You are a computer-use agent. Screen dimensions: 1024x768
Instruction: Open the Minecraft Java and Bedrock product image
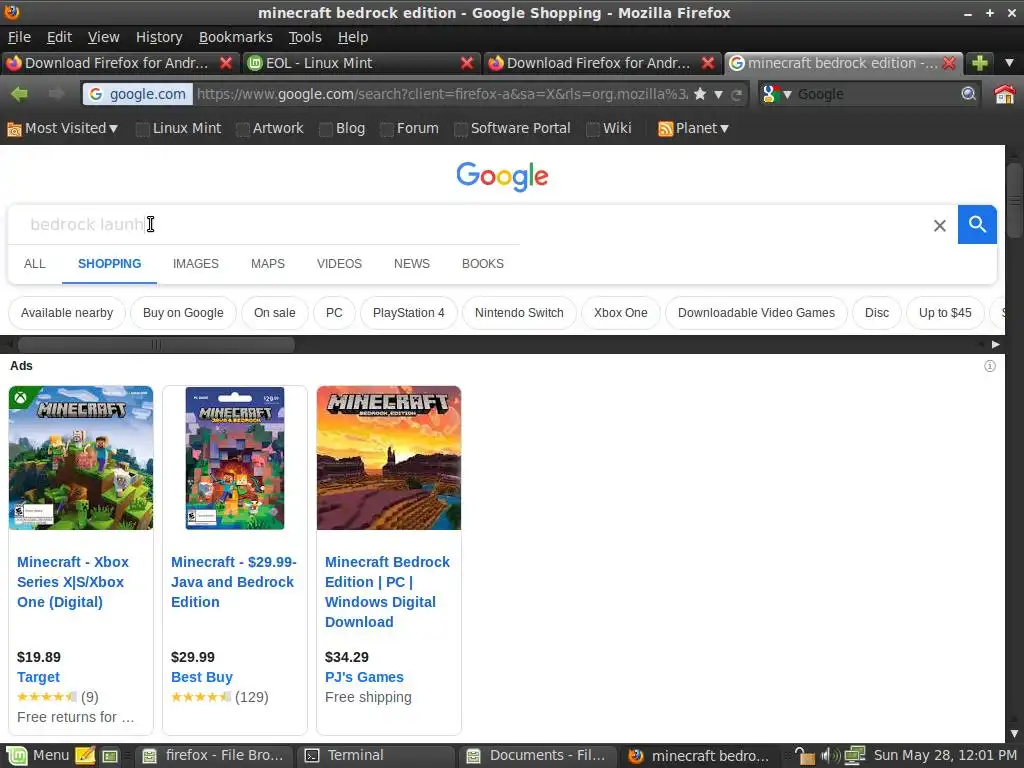tap(235, 458)
